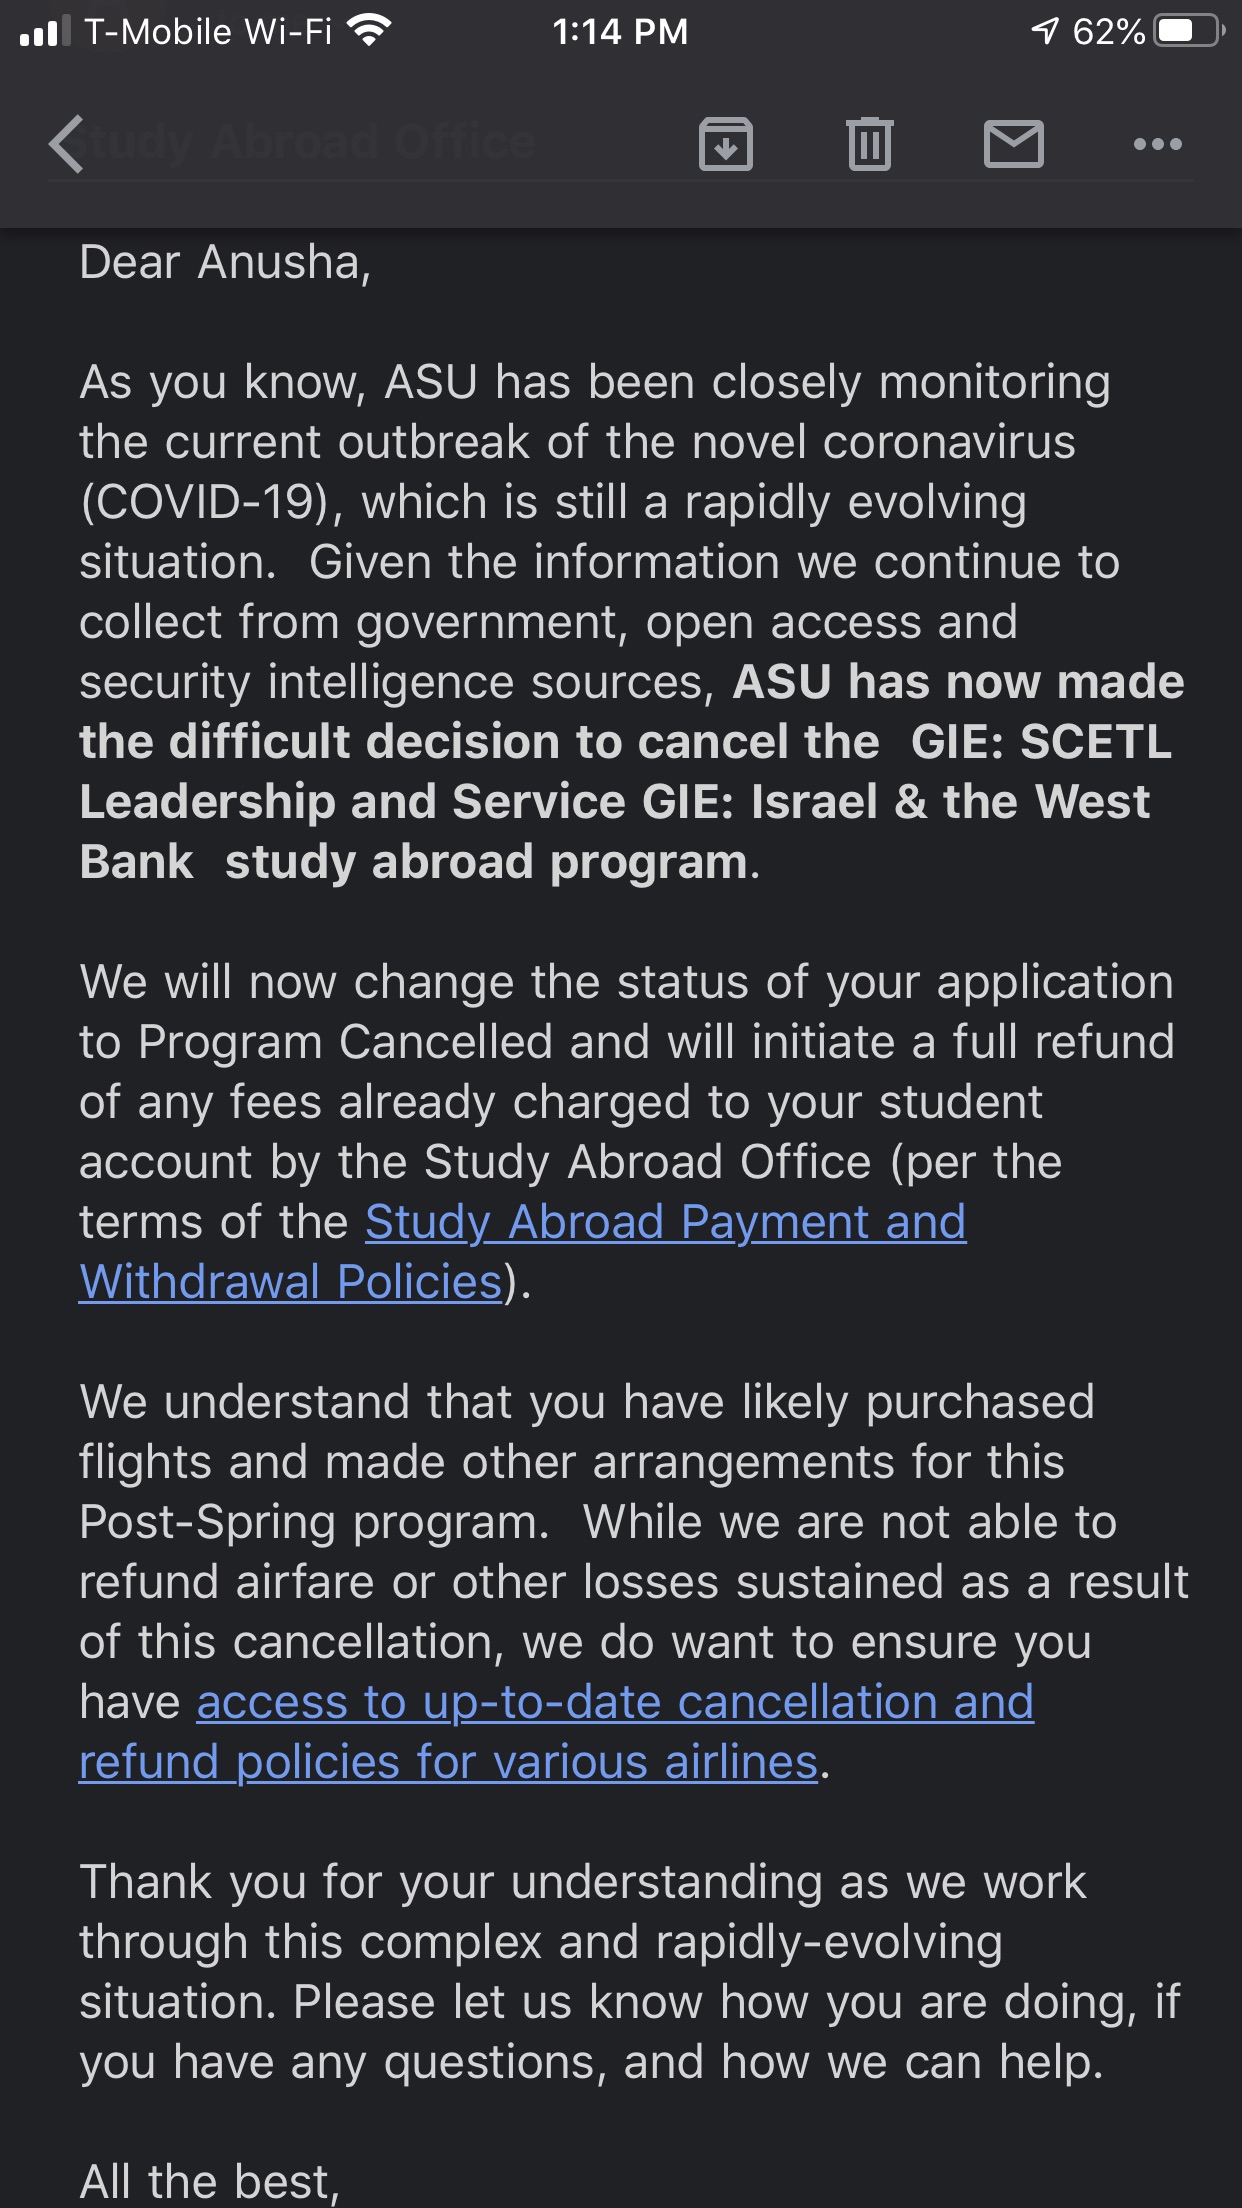Archive this email with the archive icon

click(x=725, y=144)
